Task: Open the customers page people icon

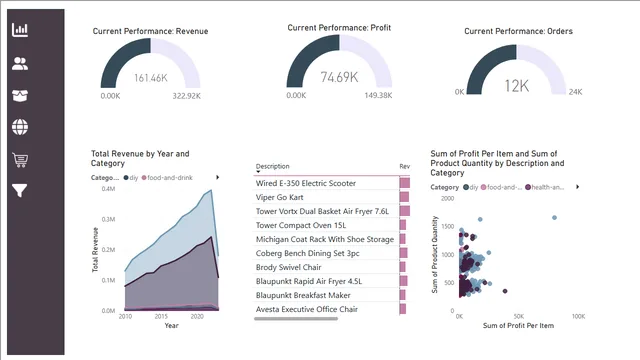Action: 20,64
